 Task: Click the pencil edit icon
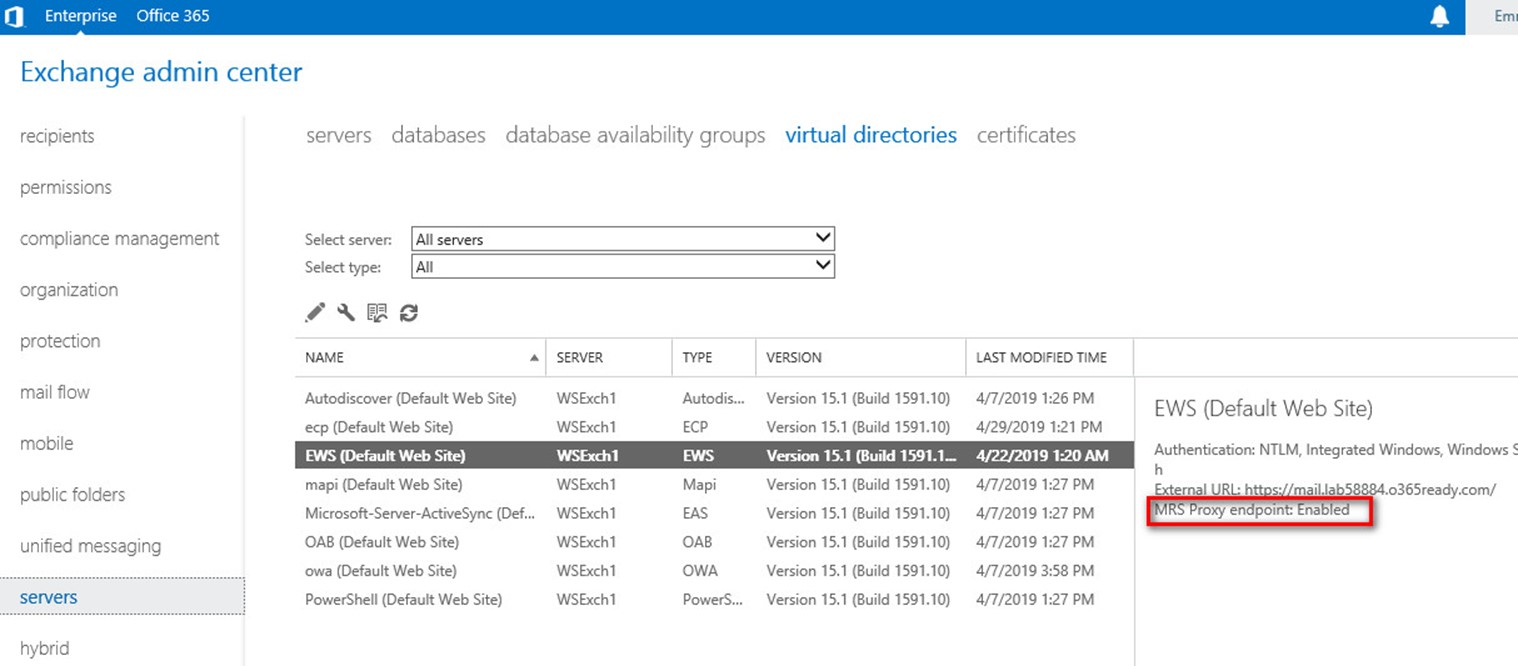point(315,313)
